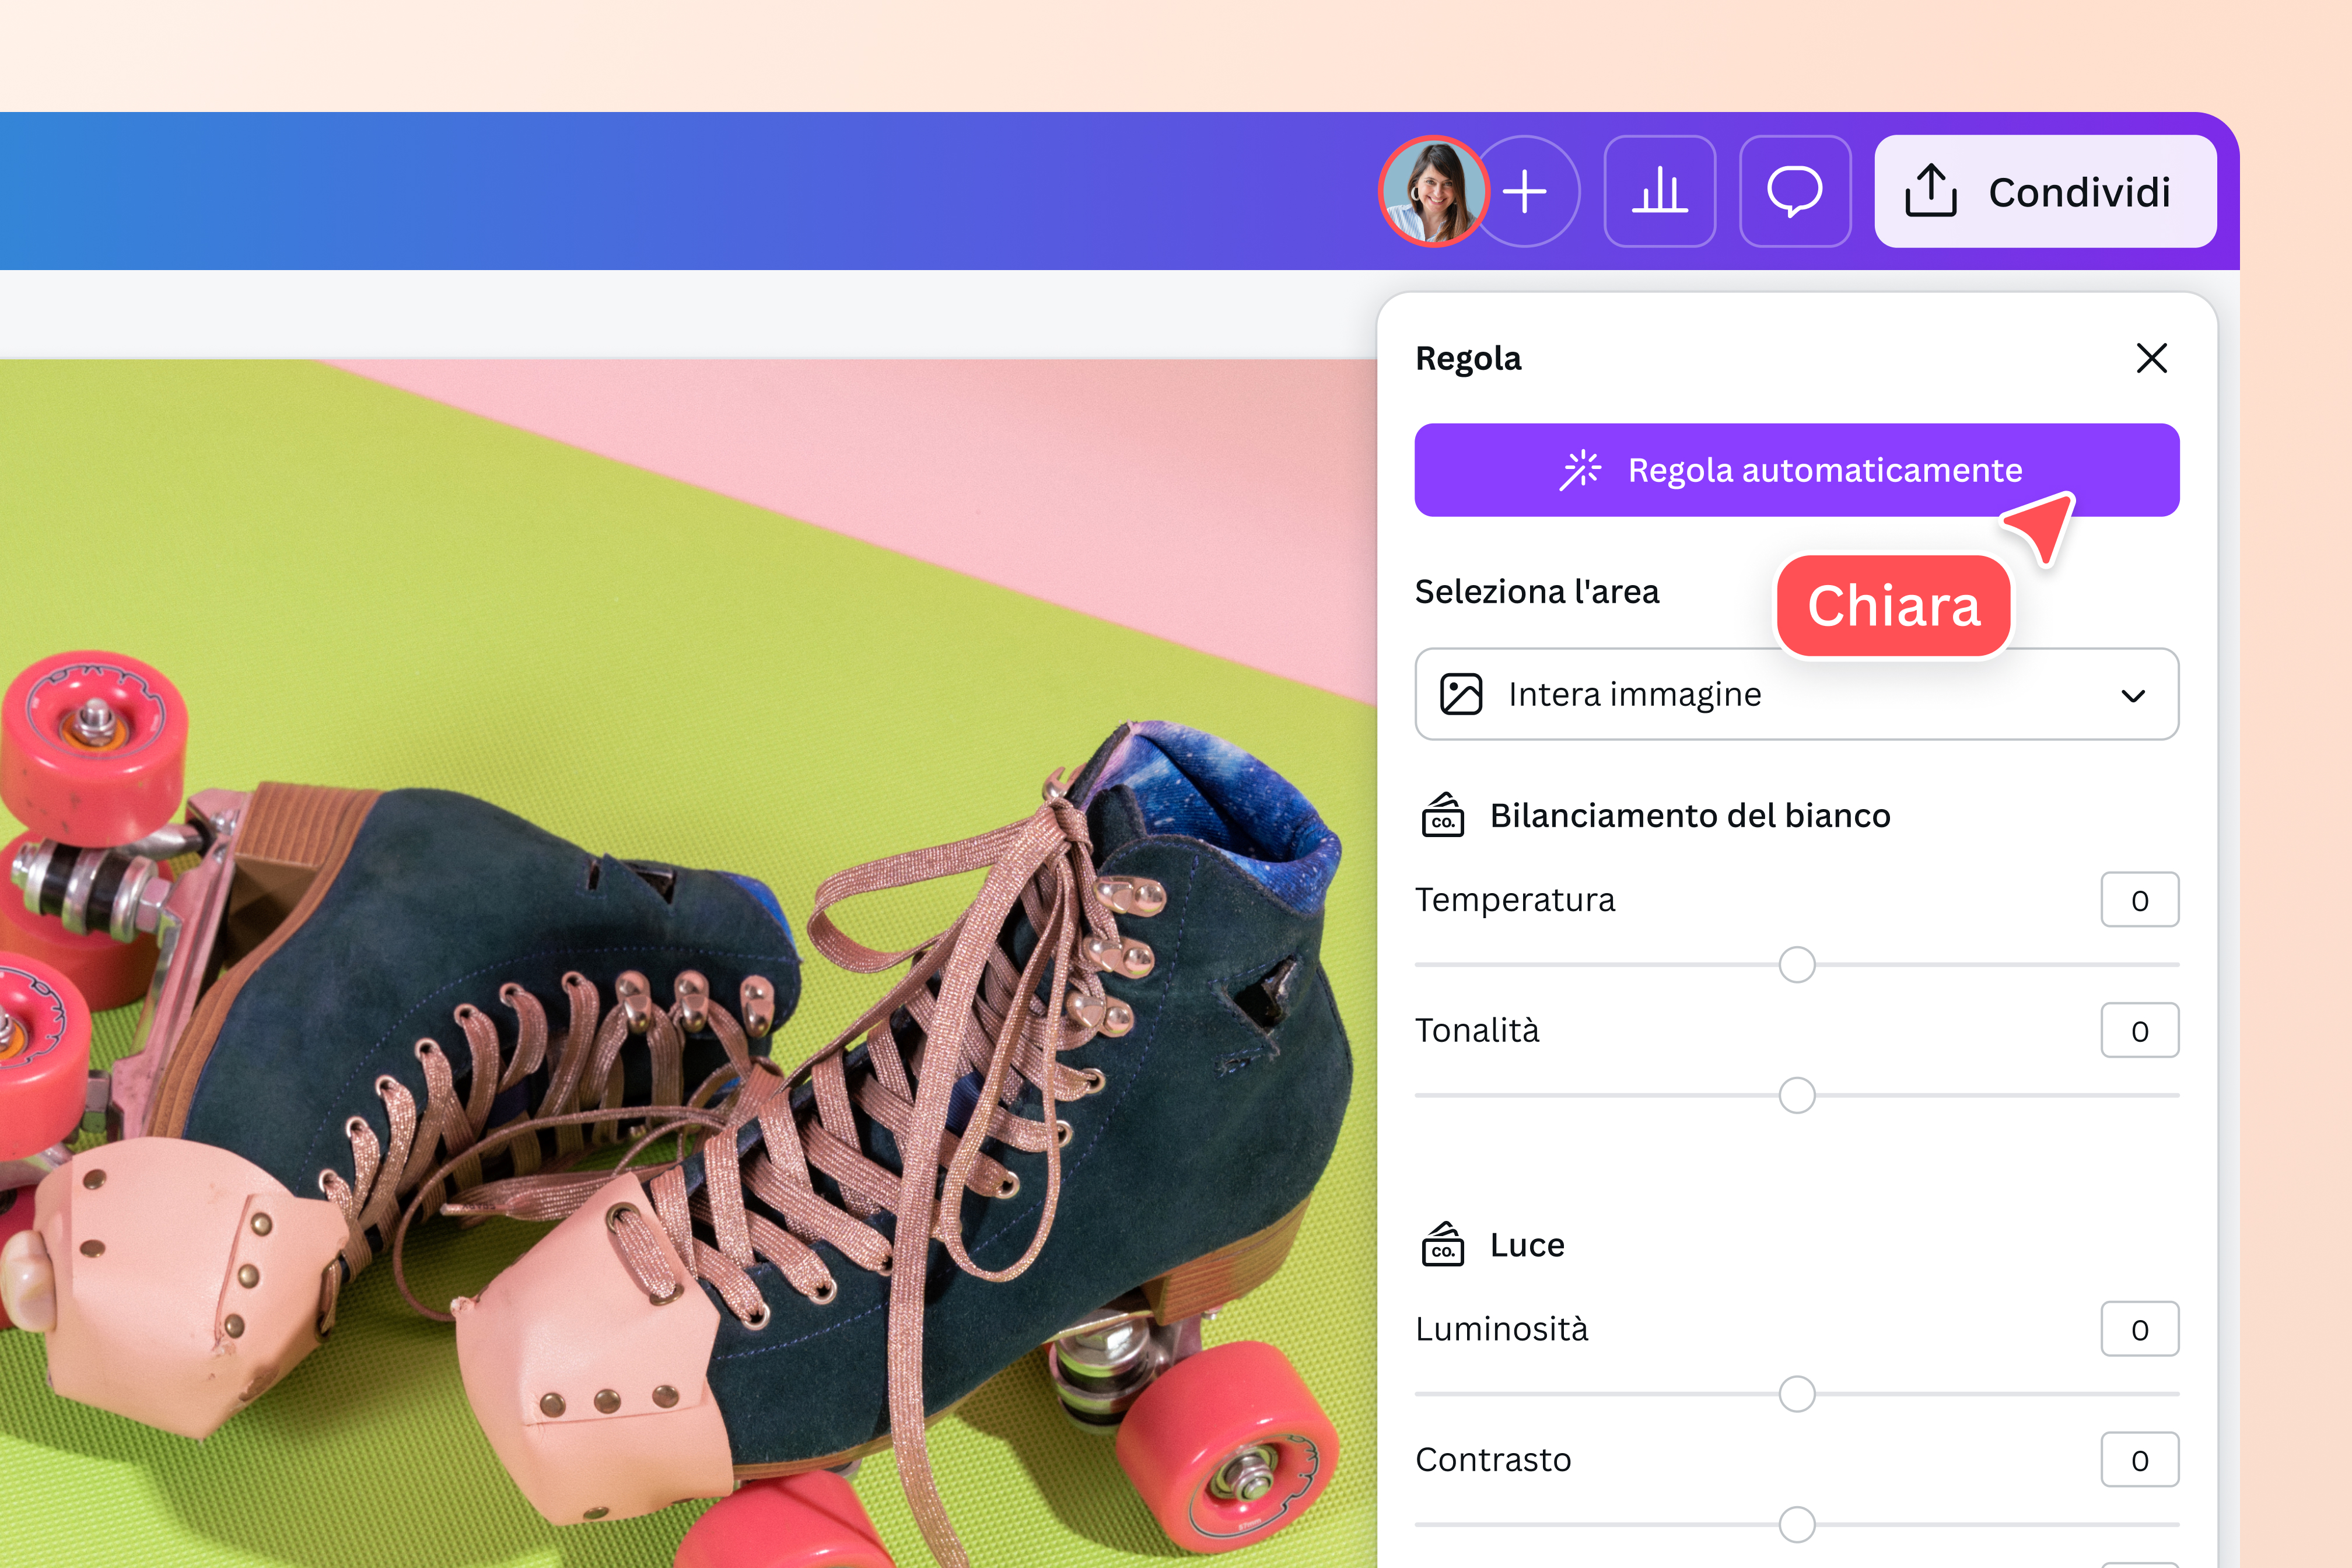Click the Regola panel title

(1468, 359)
